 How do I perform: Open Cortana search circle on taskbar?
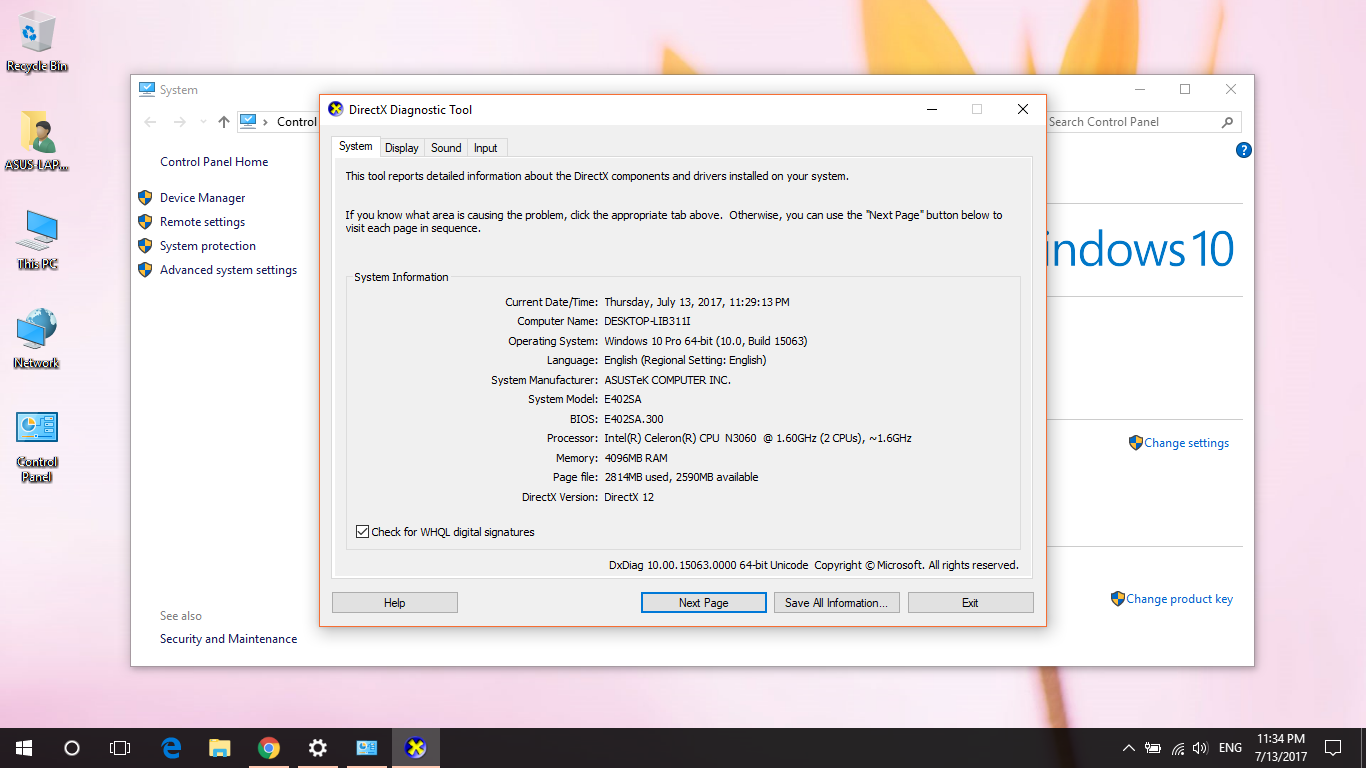tap(72, 748)
